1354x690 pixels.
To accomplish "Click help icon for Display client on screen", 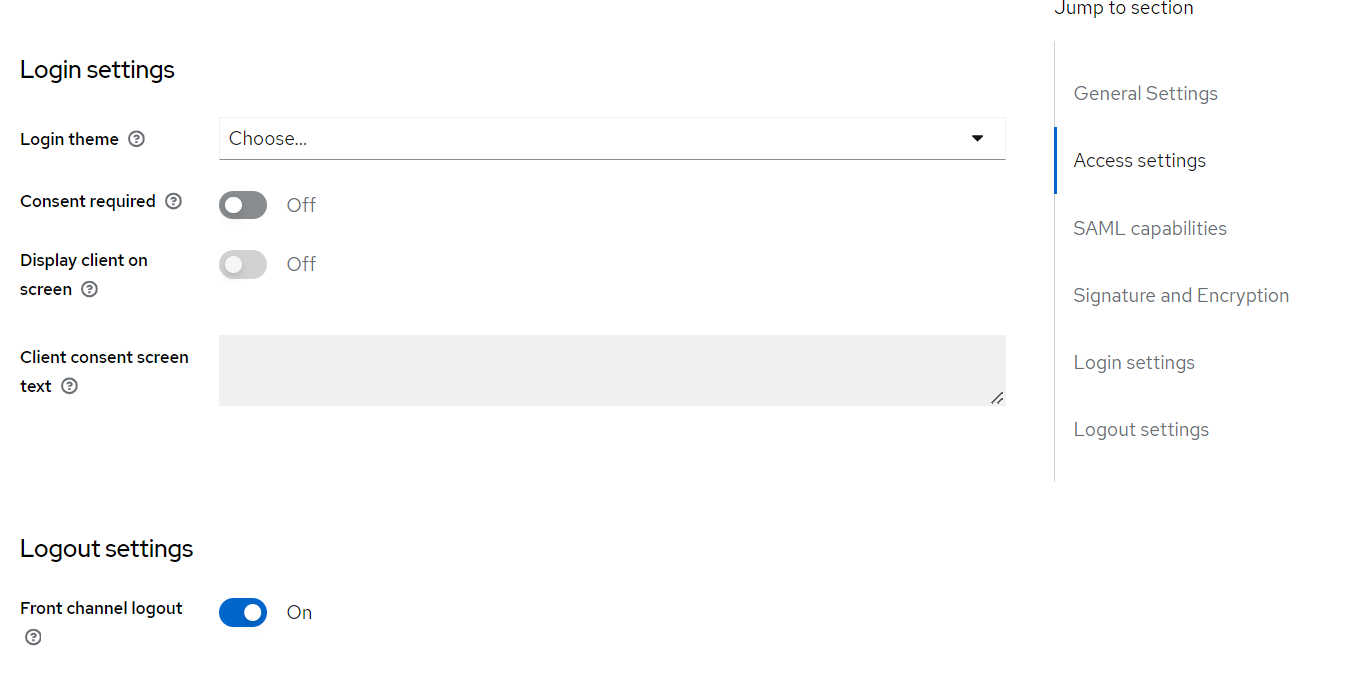I will point(90,289).
